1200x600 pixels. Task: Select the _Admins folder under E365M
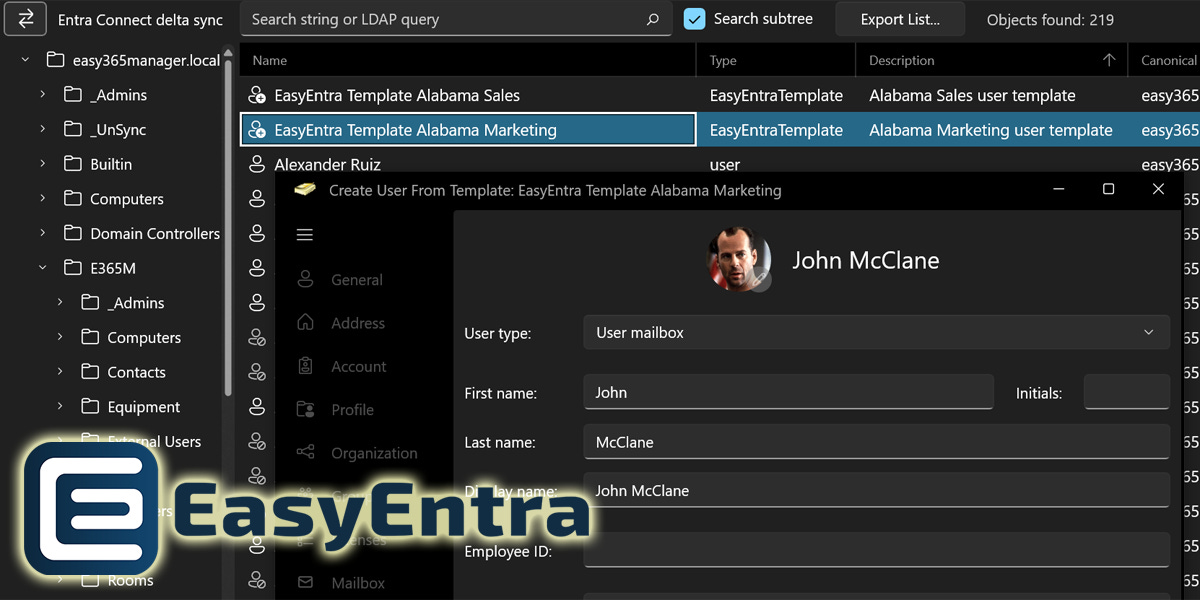[135, 303]
